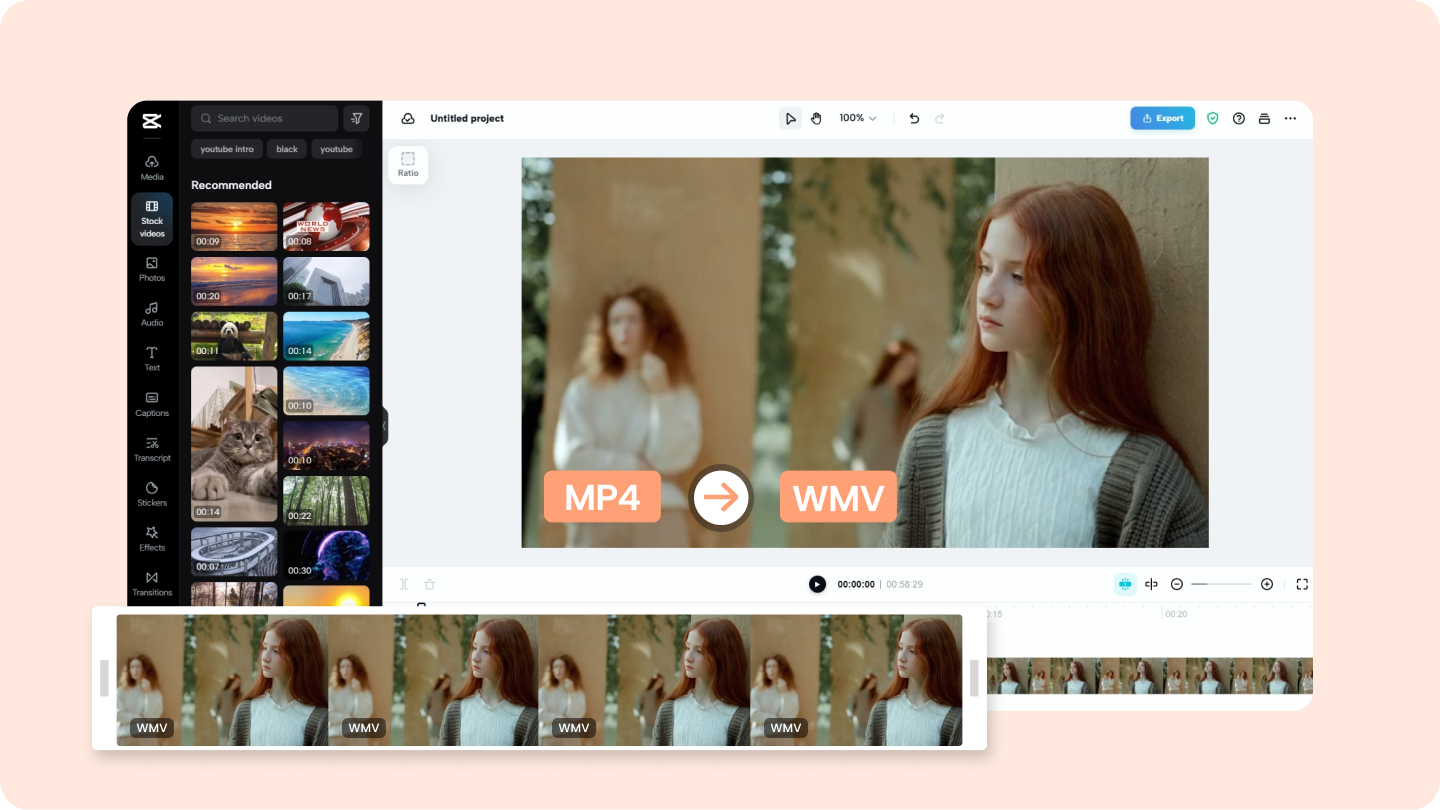Collapse the left media panel
The image size is (1440, 810).
click(x=383, y=426)
